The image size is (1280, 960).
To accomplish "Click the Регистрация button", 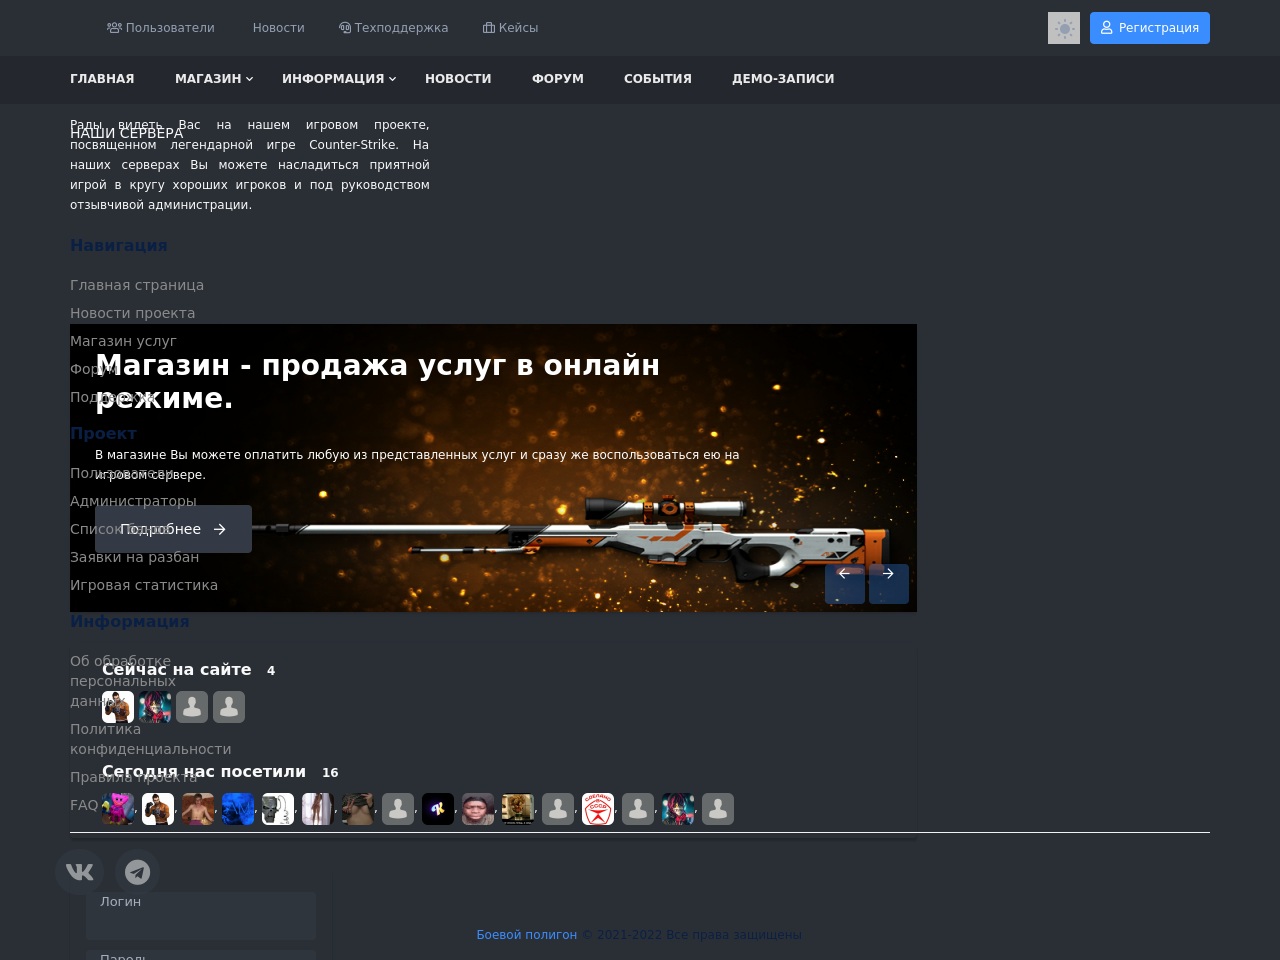I will point(1150,28).
